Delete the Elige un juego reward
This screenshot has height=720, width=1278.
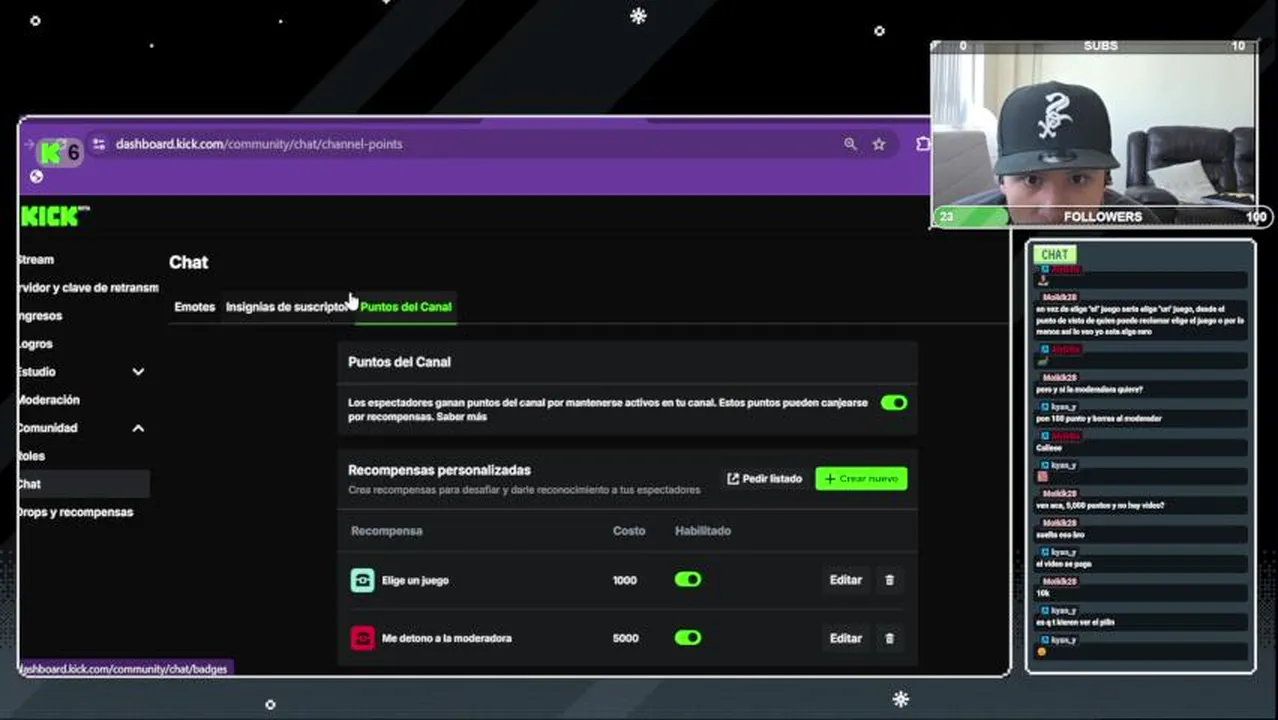tap(889, 580)
